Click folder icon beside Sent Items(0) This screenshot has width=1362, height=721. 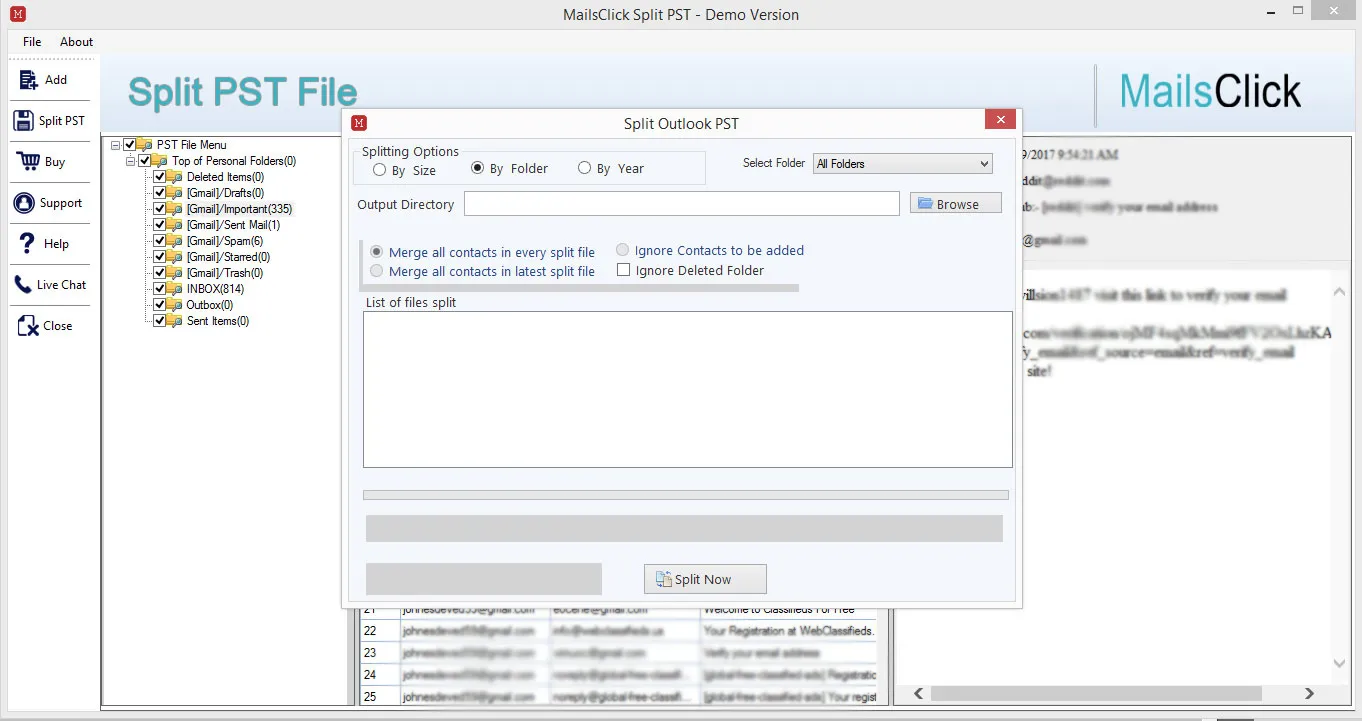point(176,321)
